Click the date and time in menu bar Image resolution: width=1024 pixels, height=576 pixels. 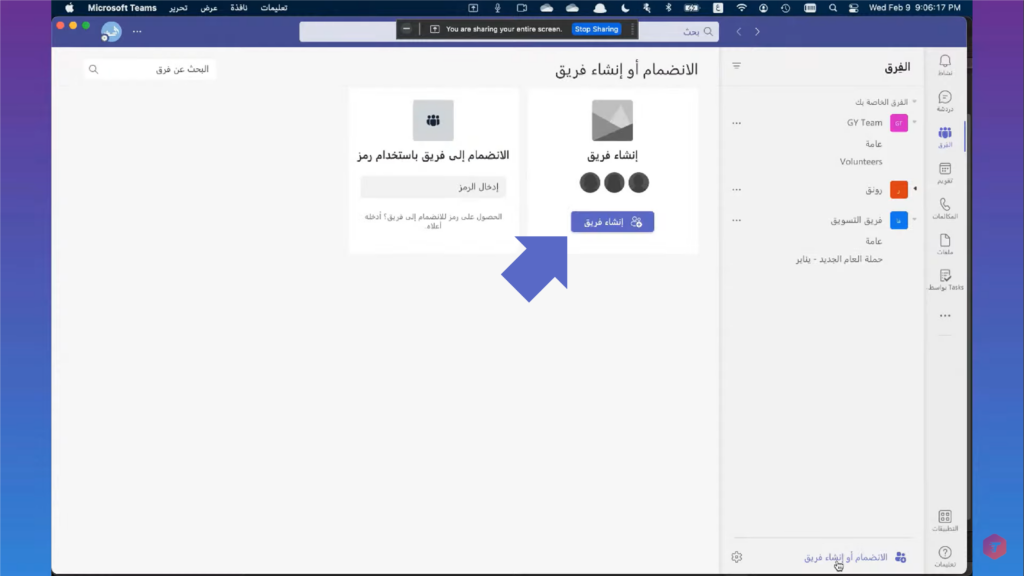[914, 8]
